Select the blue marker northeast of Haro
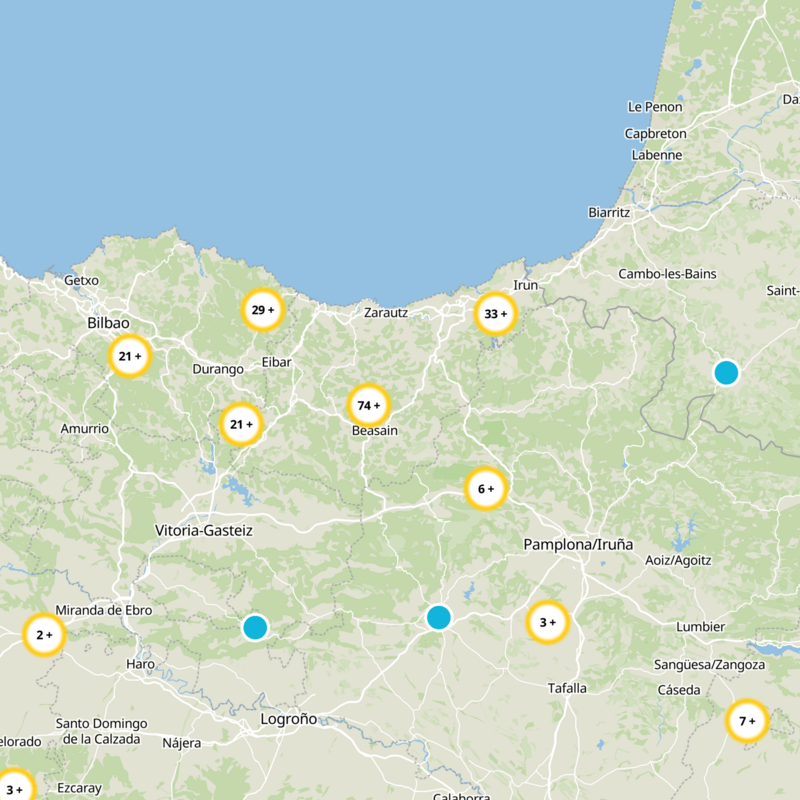 coord(255,627)
